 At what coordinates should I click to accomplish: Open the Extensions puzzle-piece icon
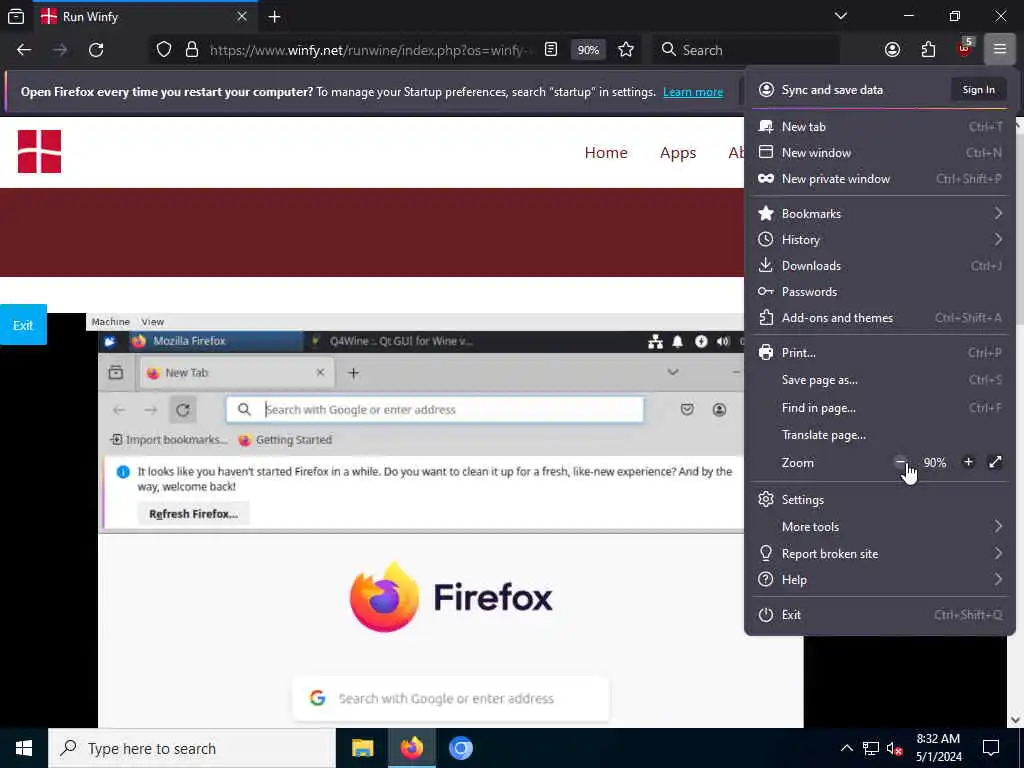point(928,50)
